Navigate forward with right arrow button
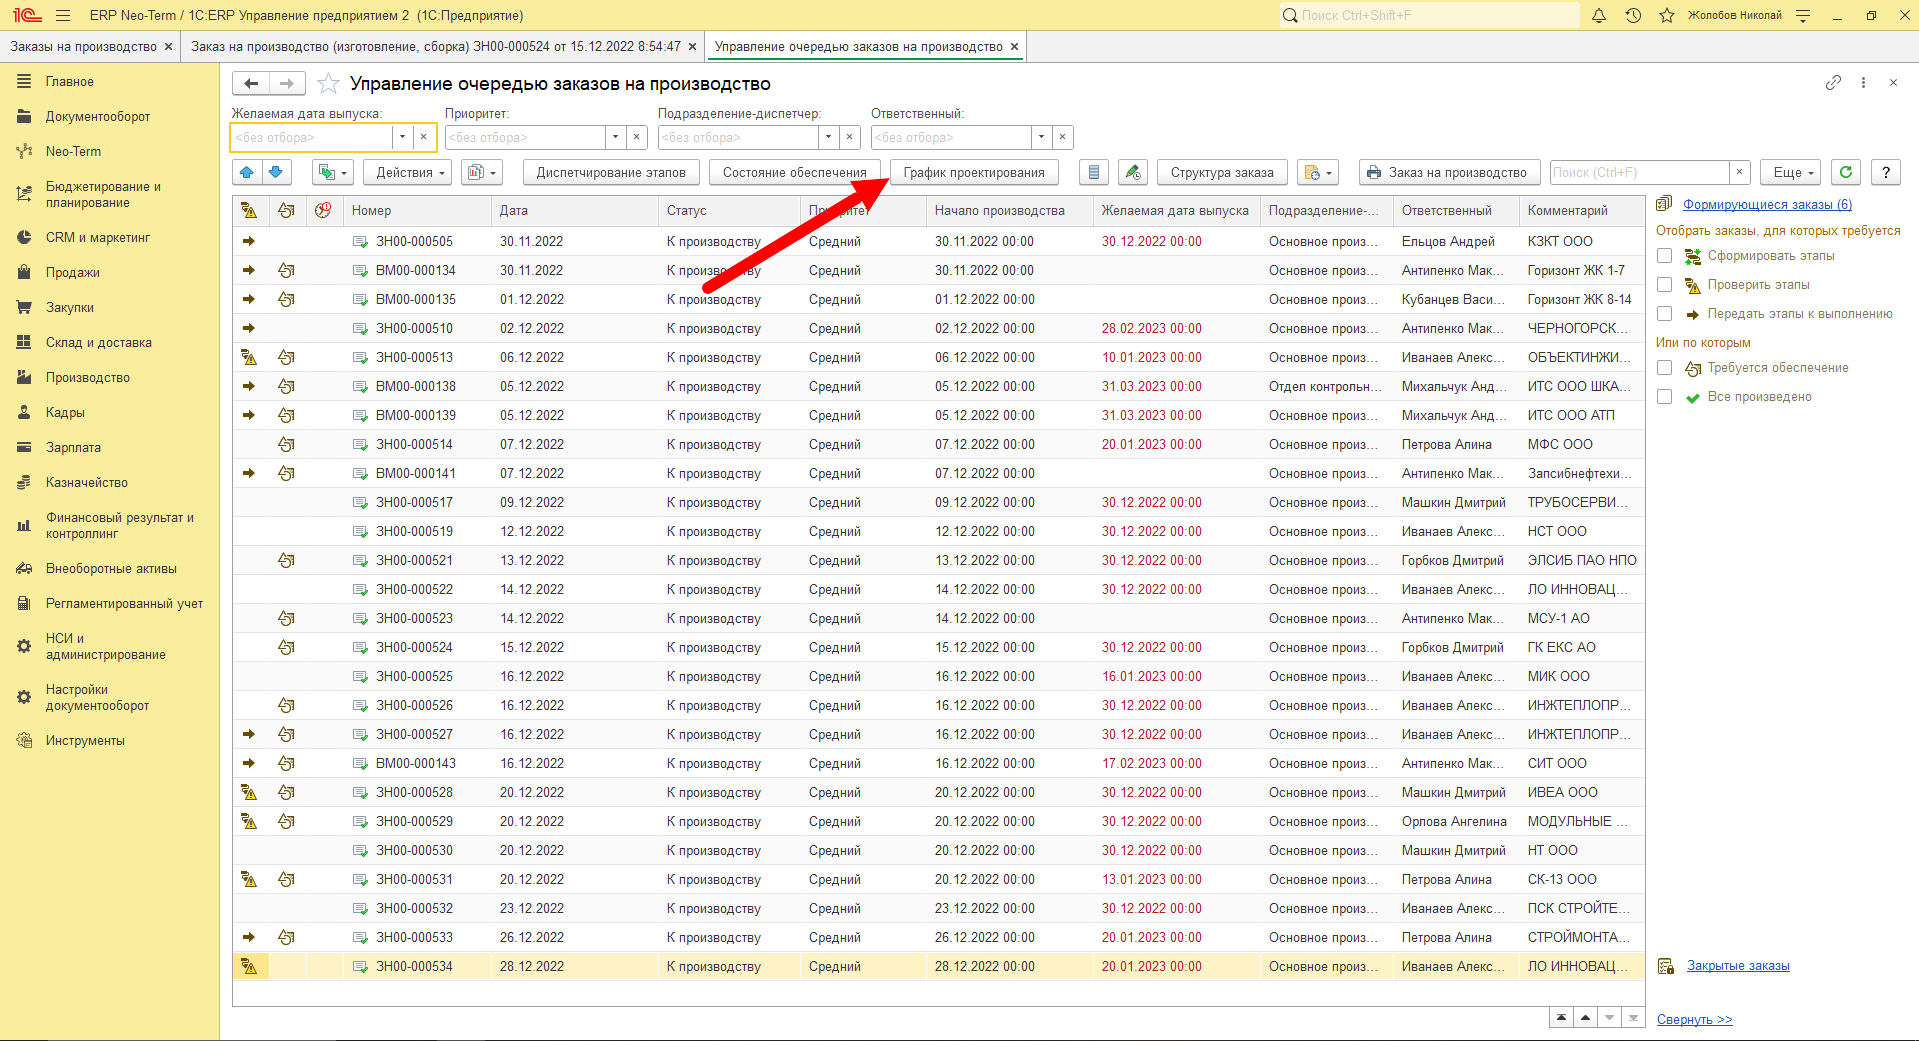This screenshot has height=1041, width=1919. [287, 84]
